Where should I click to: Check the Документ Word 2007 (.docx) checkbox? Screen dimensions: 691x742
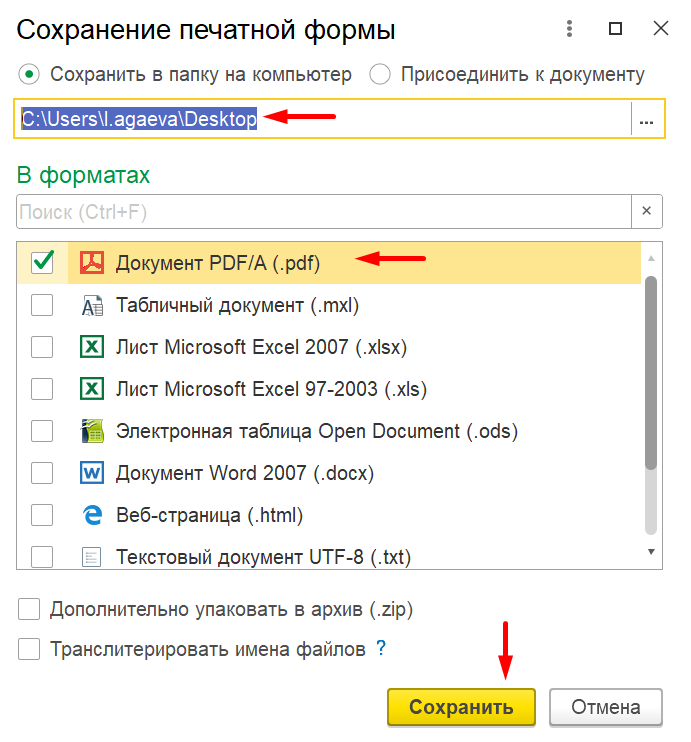pyautogui.click(x=42, y=473)
